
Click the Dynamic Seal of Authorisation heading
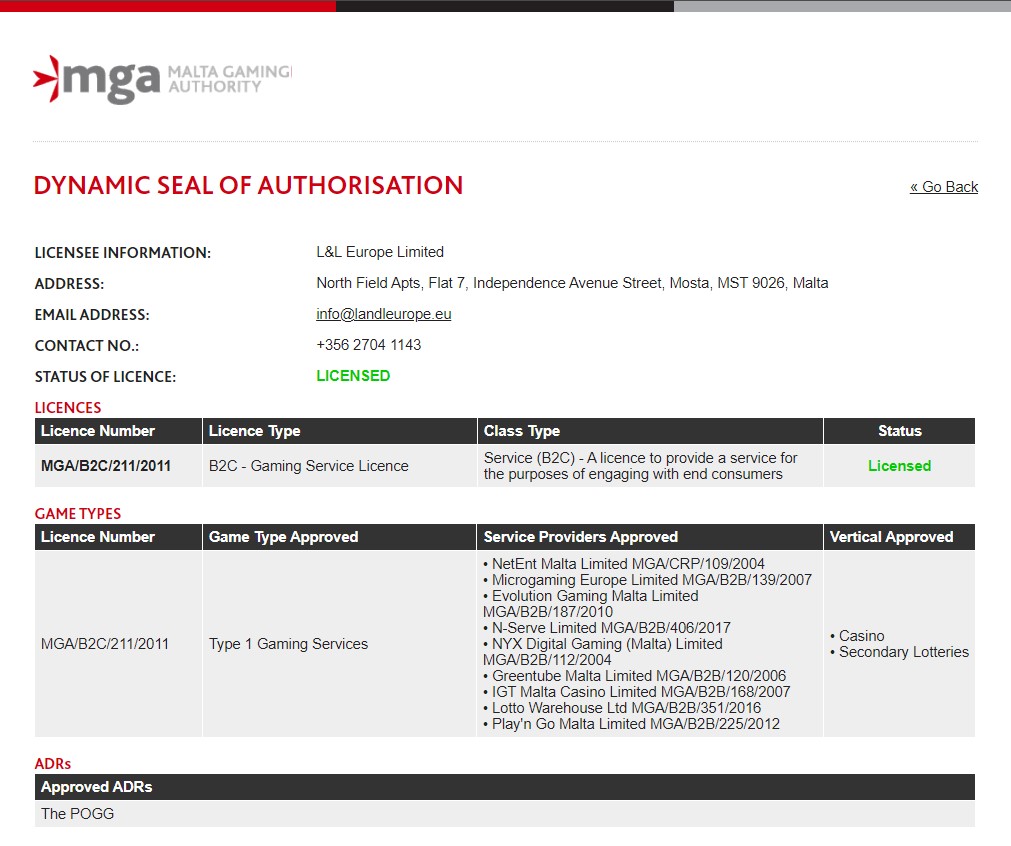[x=248, y=186]
